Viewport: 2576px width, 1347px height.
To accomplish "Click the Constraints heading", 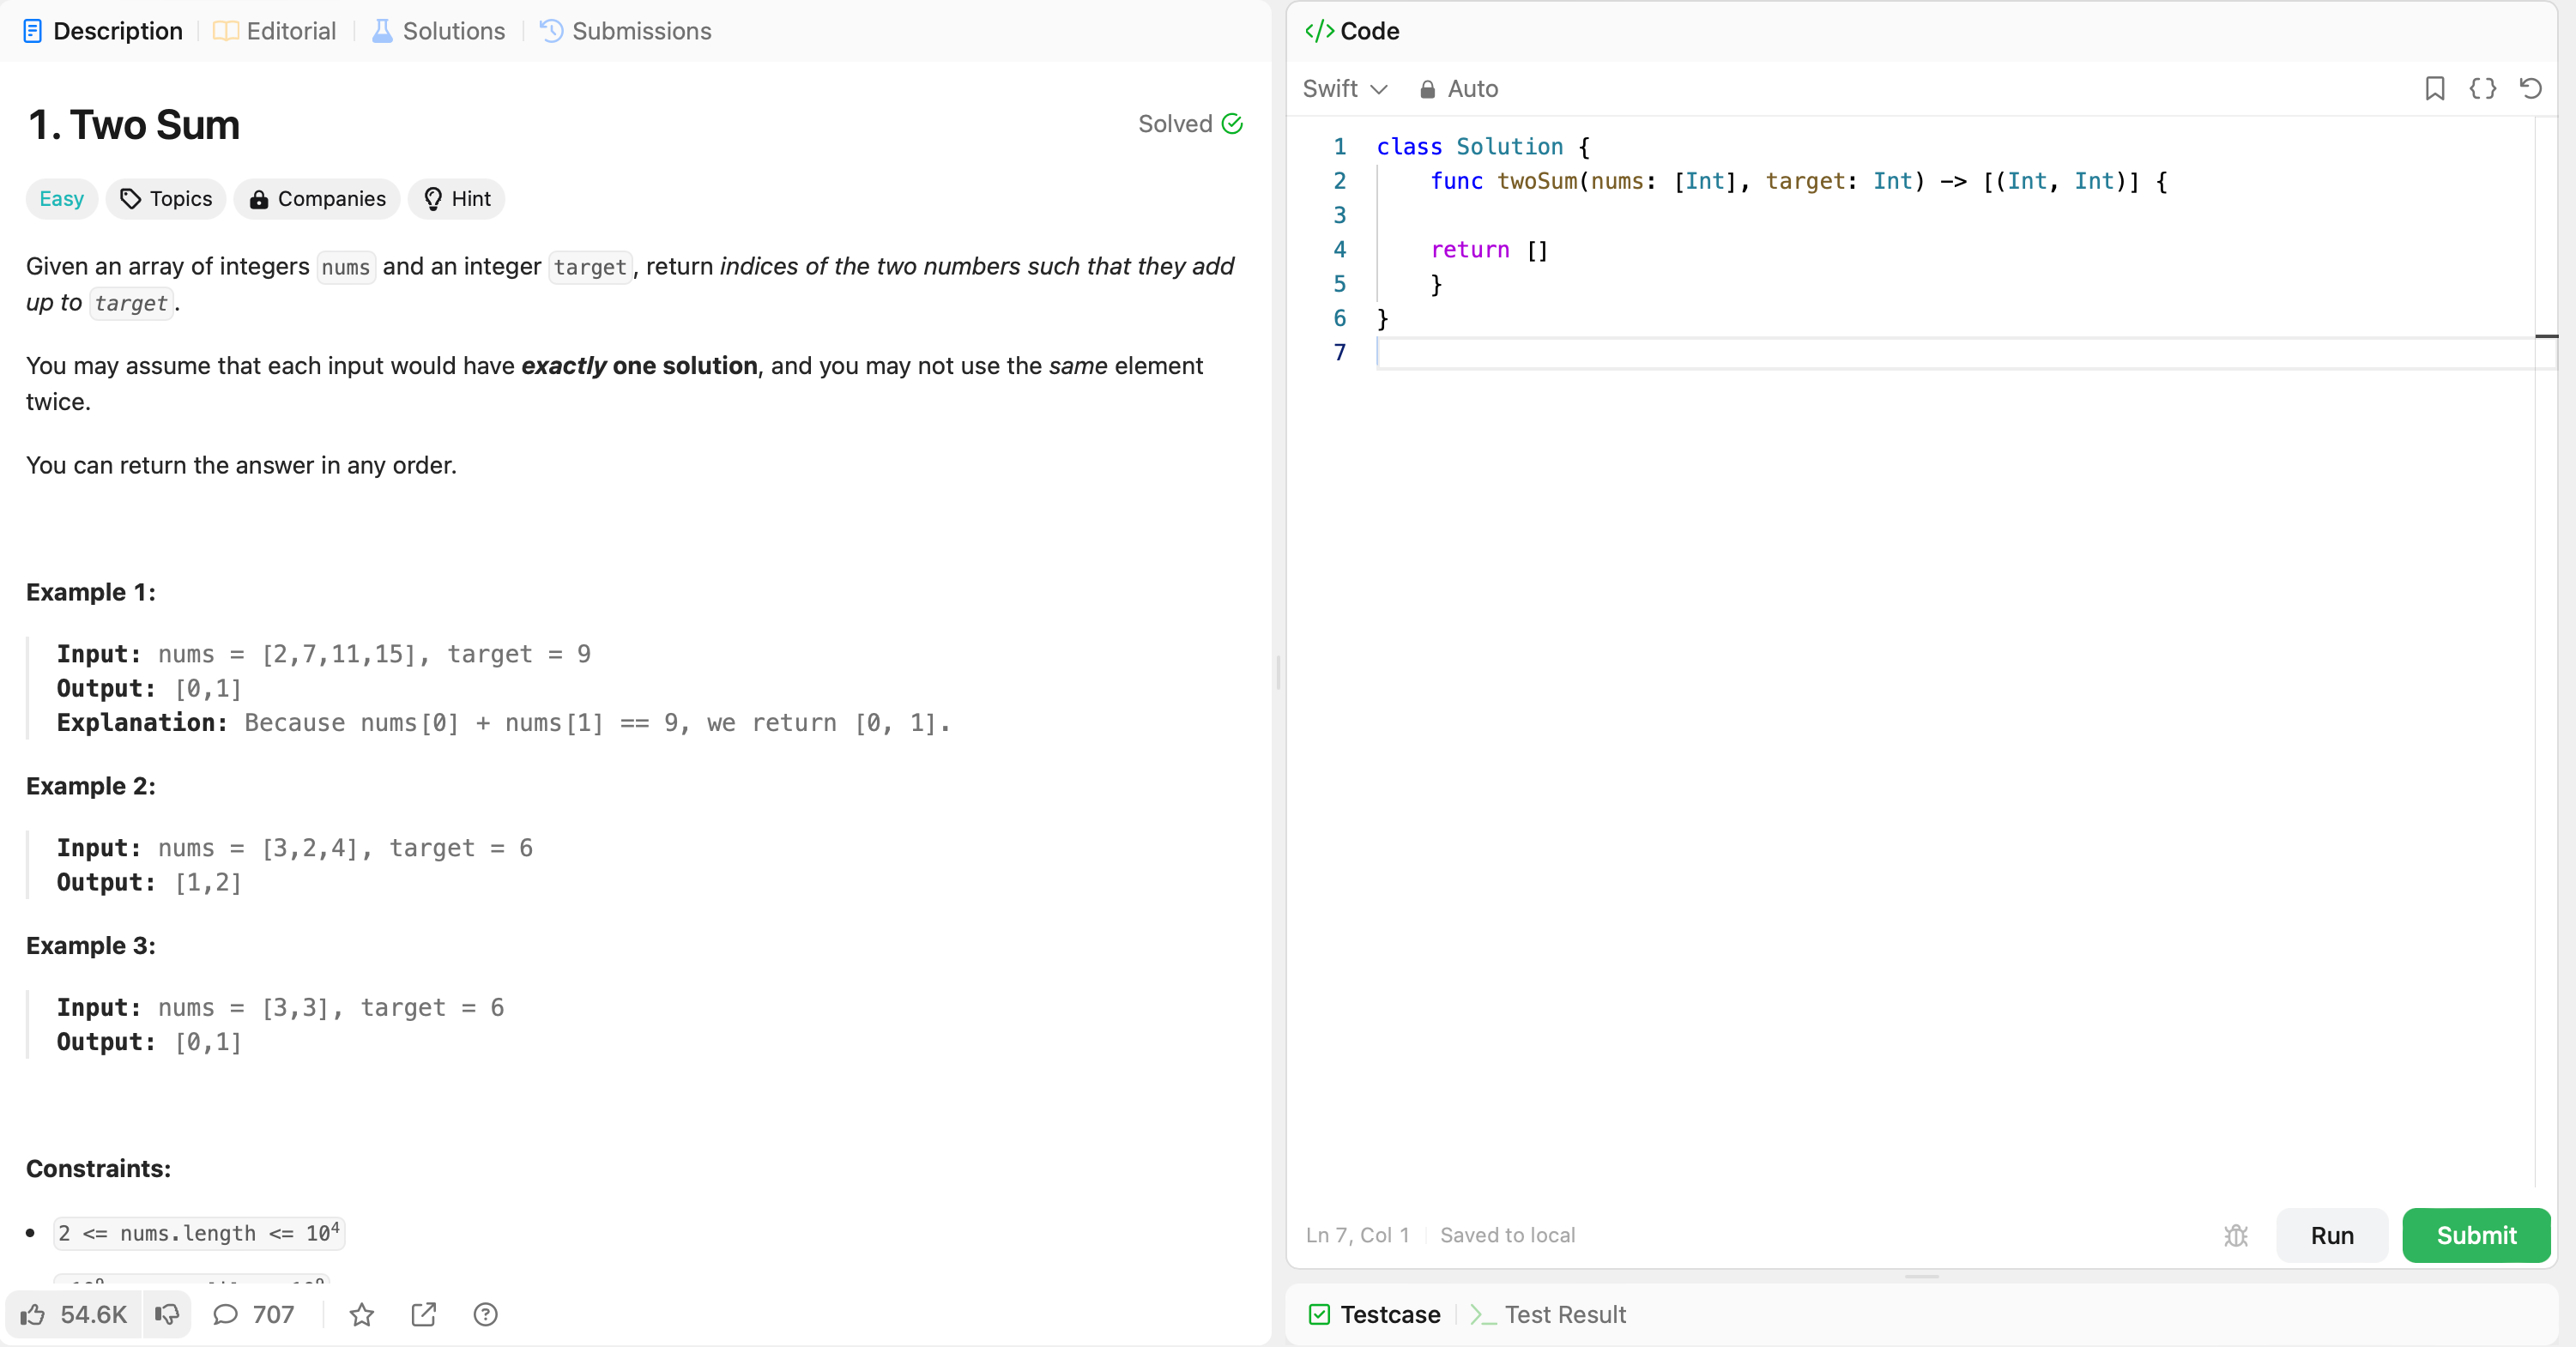I will pyautogui.click(x=98, y=1169).
